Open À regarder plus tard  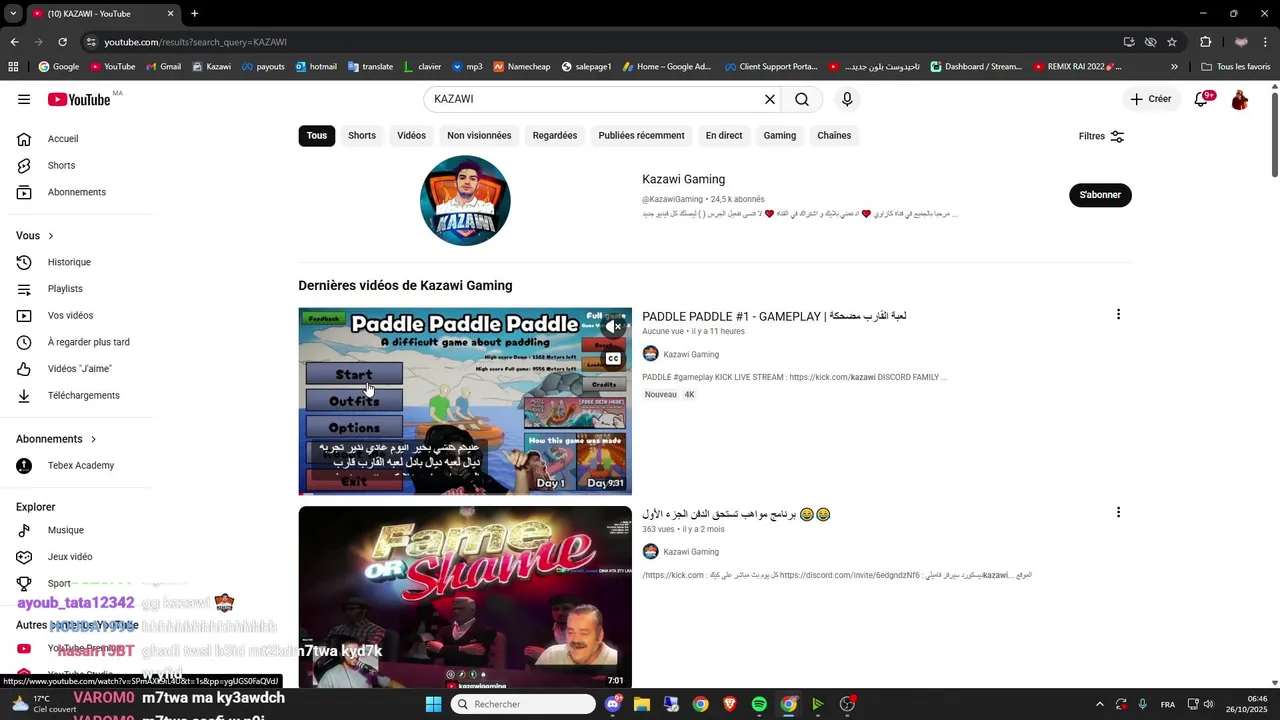pos(88,342)
